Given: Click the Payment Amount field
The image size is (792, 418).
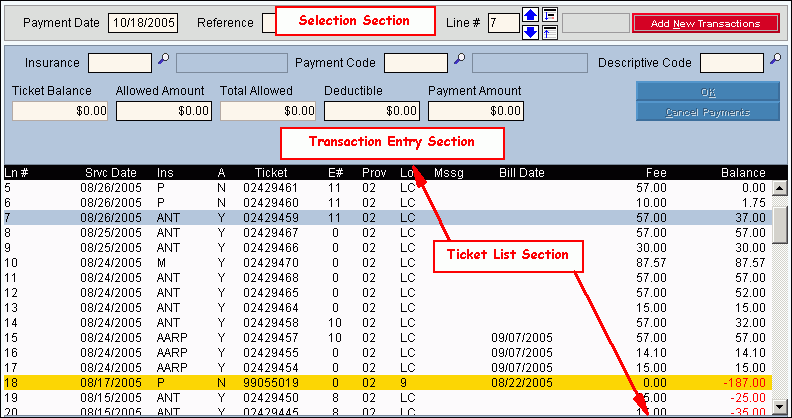Looking at the screenshot, I should [x=475, y=111].
